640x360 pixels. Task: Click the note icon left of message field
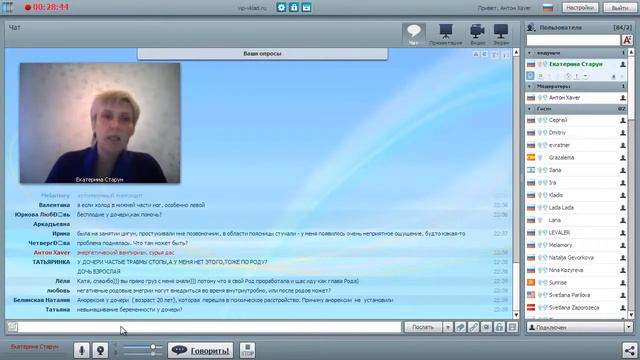pyautogui.click(x=12, y=327)
